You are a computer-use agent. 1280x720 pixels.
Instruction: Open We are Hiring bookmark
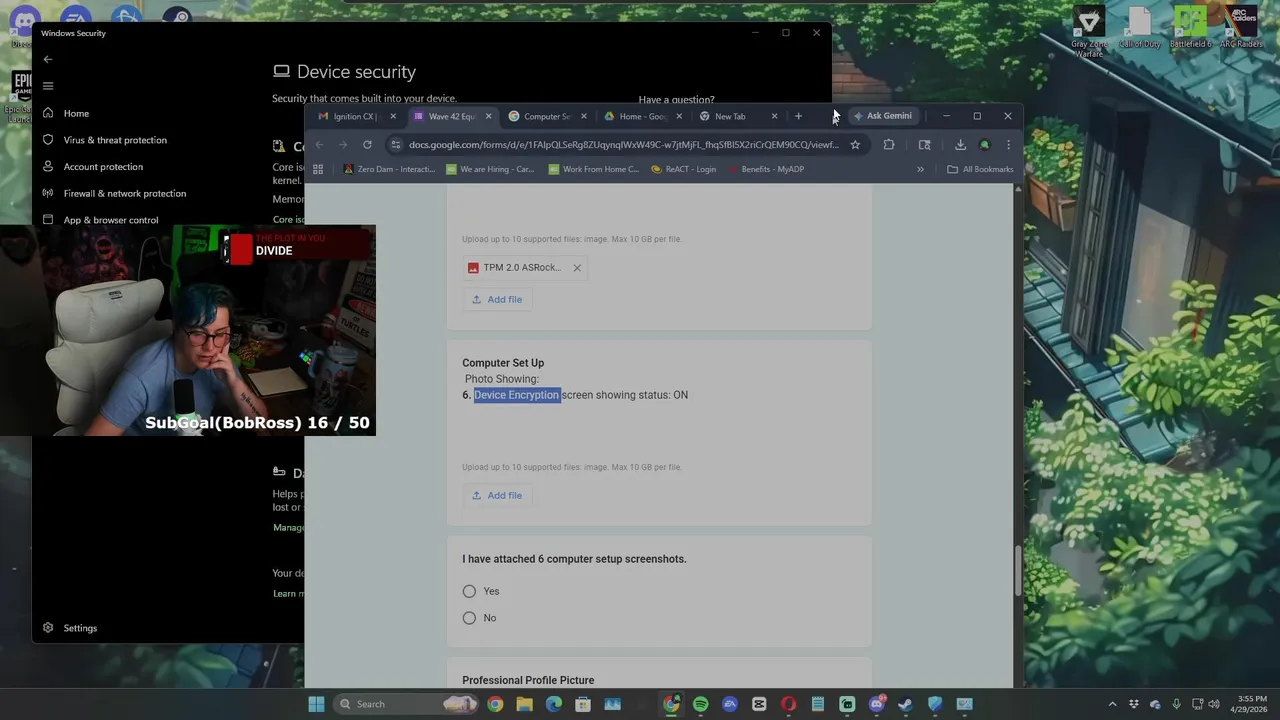[x=490, y=169]
